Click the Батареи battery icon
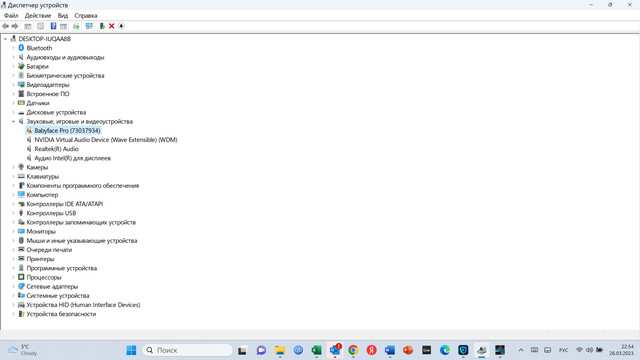Image resolution: width=640 pixels, height=360 pixels. point(21,66)
